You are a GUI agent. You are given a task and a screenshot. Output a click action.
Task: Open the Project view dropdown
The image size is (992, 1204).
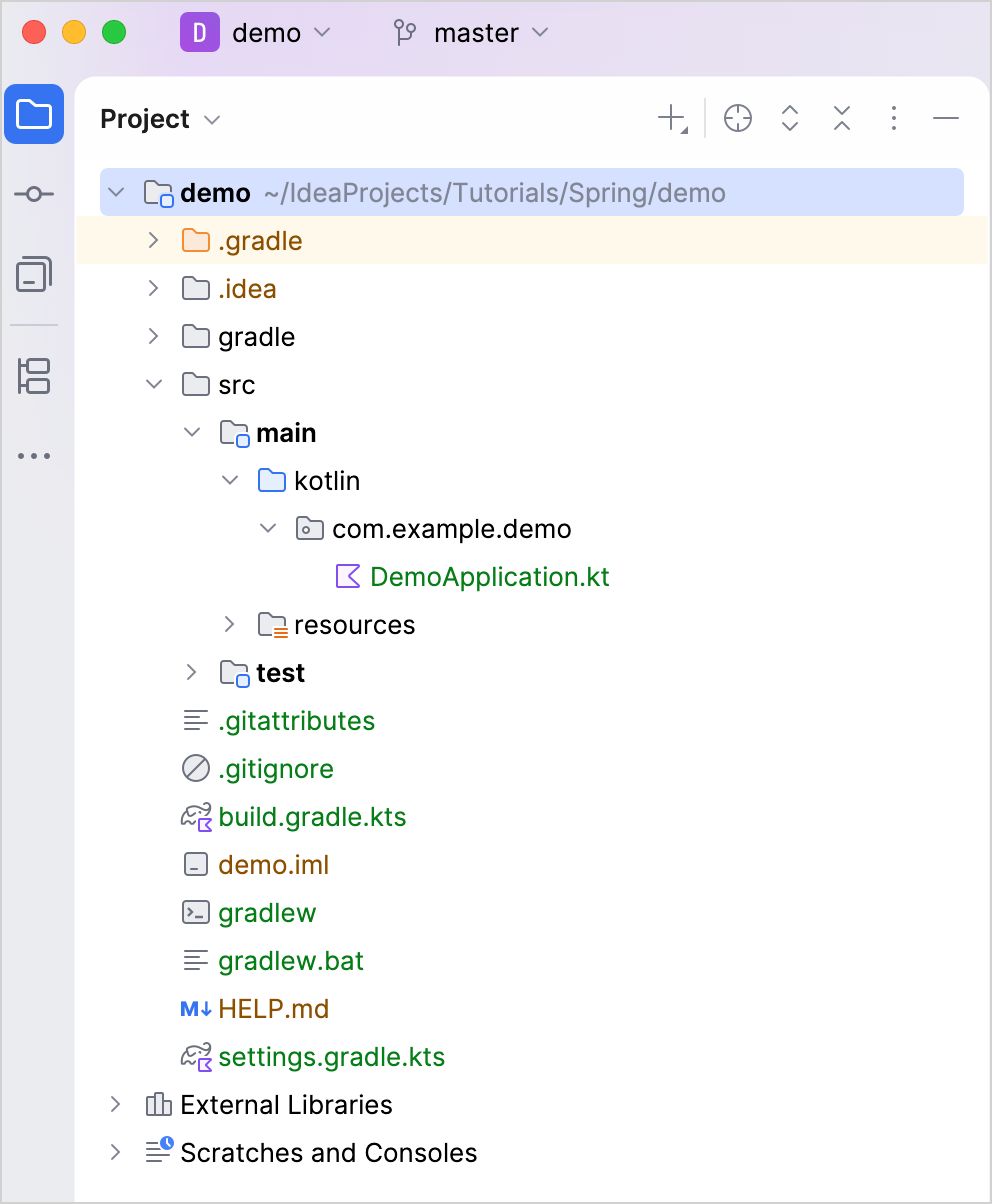(x=160, y=119)
